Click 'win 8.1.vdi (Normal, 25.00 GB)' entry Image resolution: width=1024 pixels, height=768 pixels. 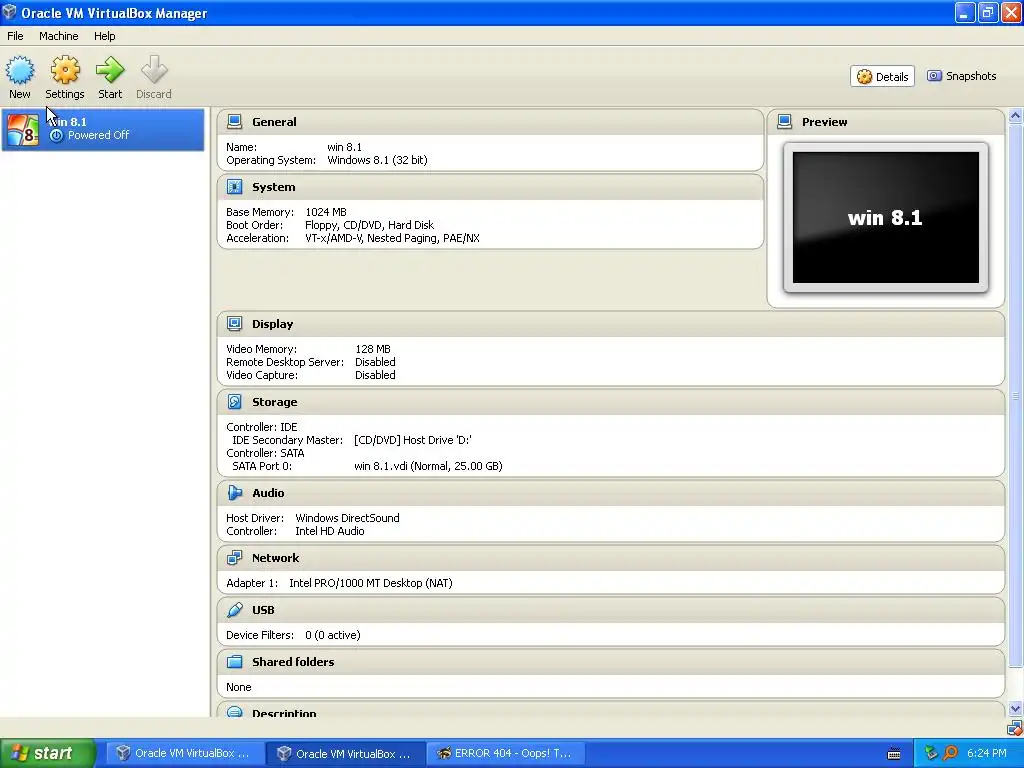428,466
